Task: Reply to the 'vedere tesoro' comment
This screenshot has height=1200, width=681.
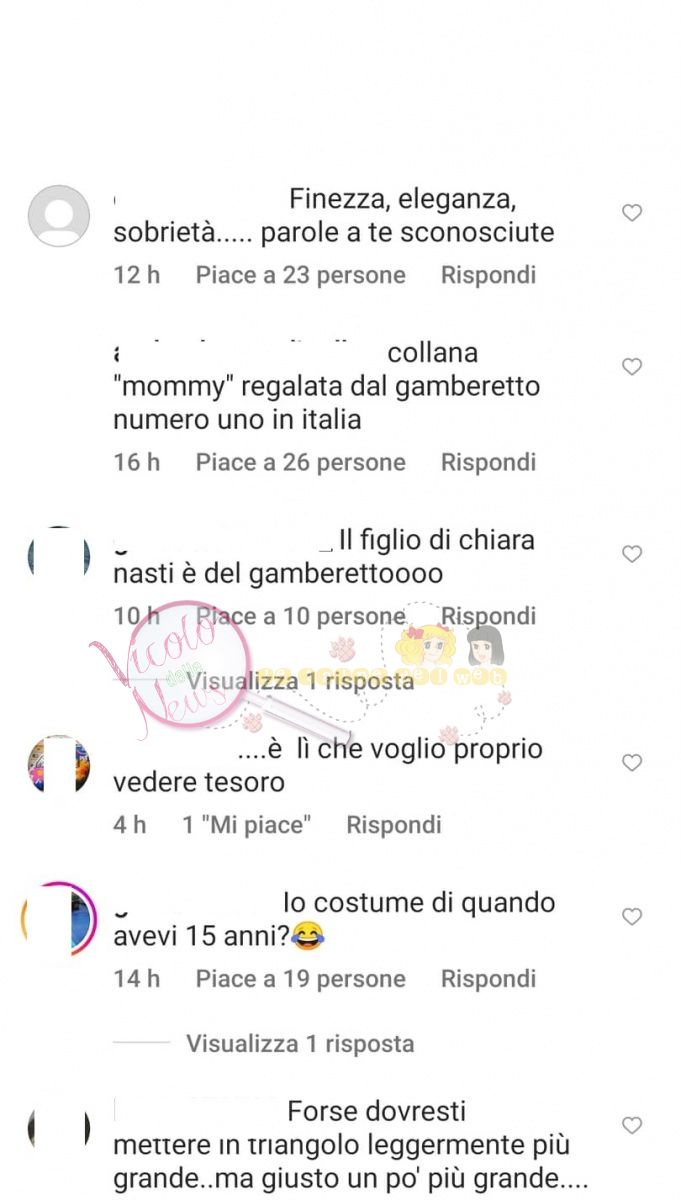Action: [x=394, y=825]
